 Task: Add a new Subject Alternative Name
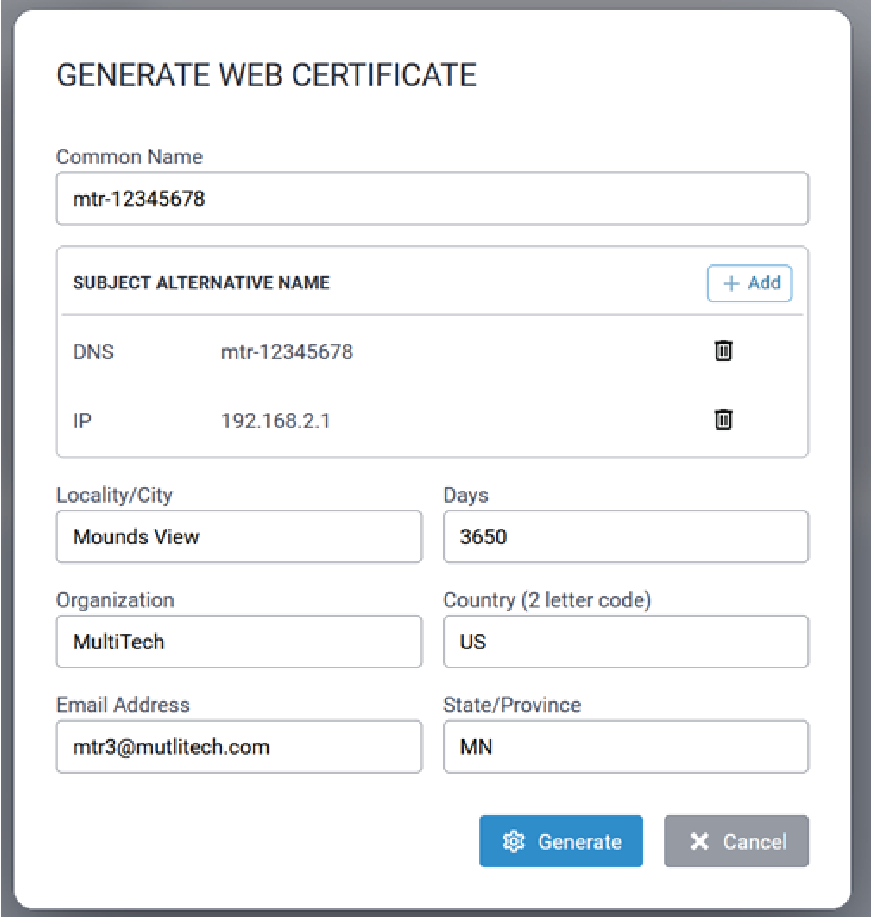coord(750,283)
